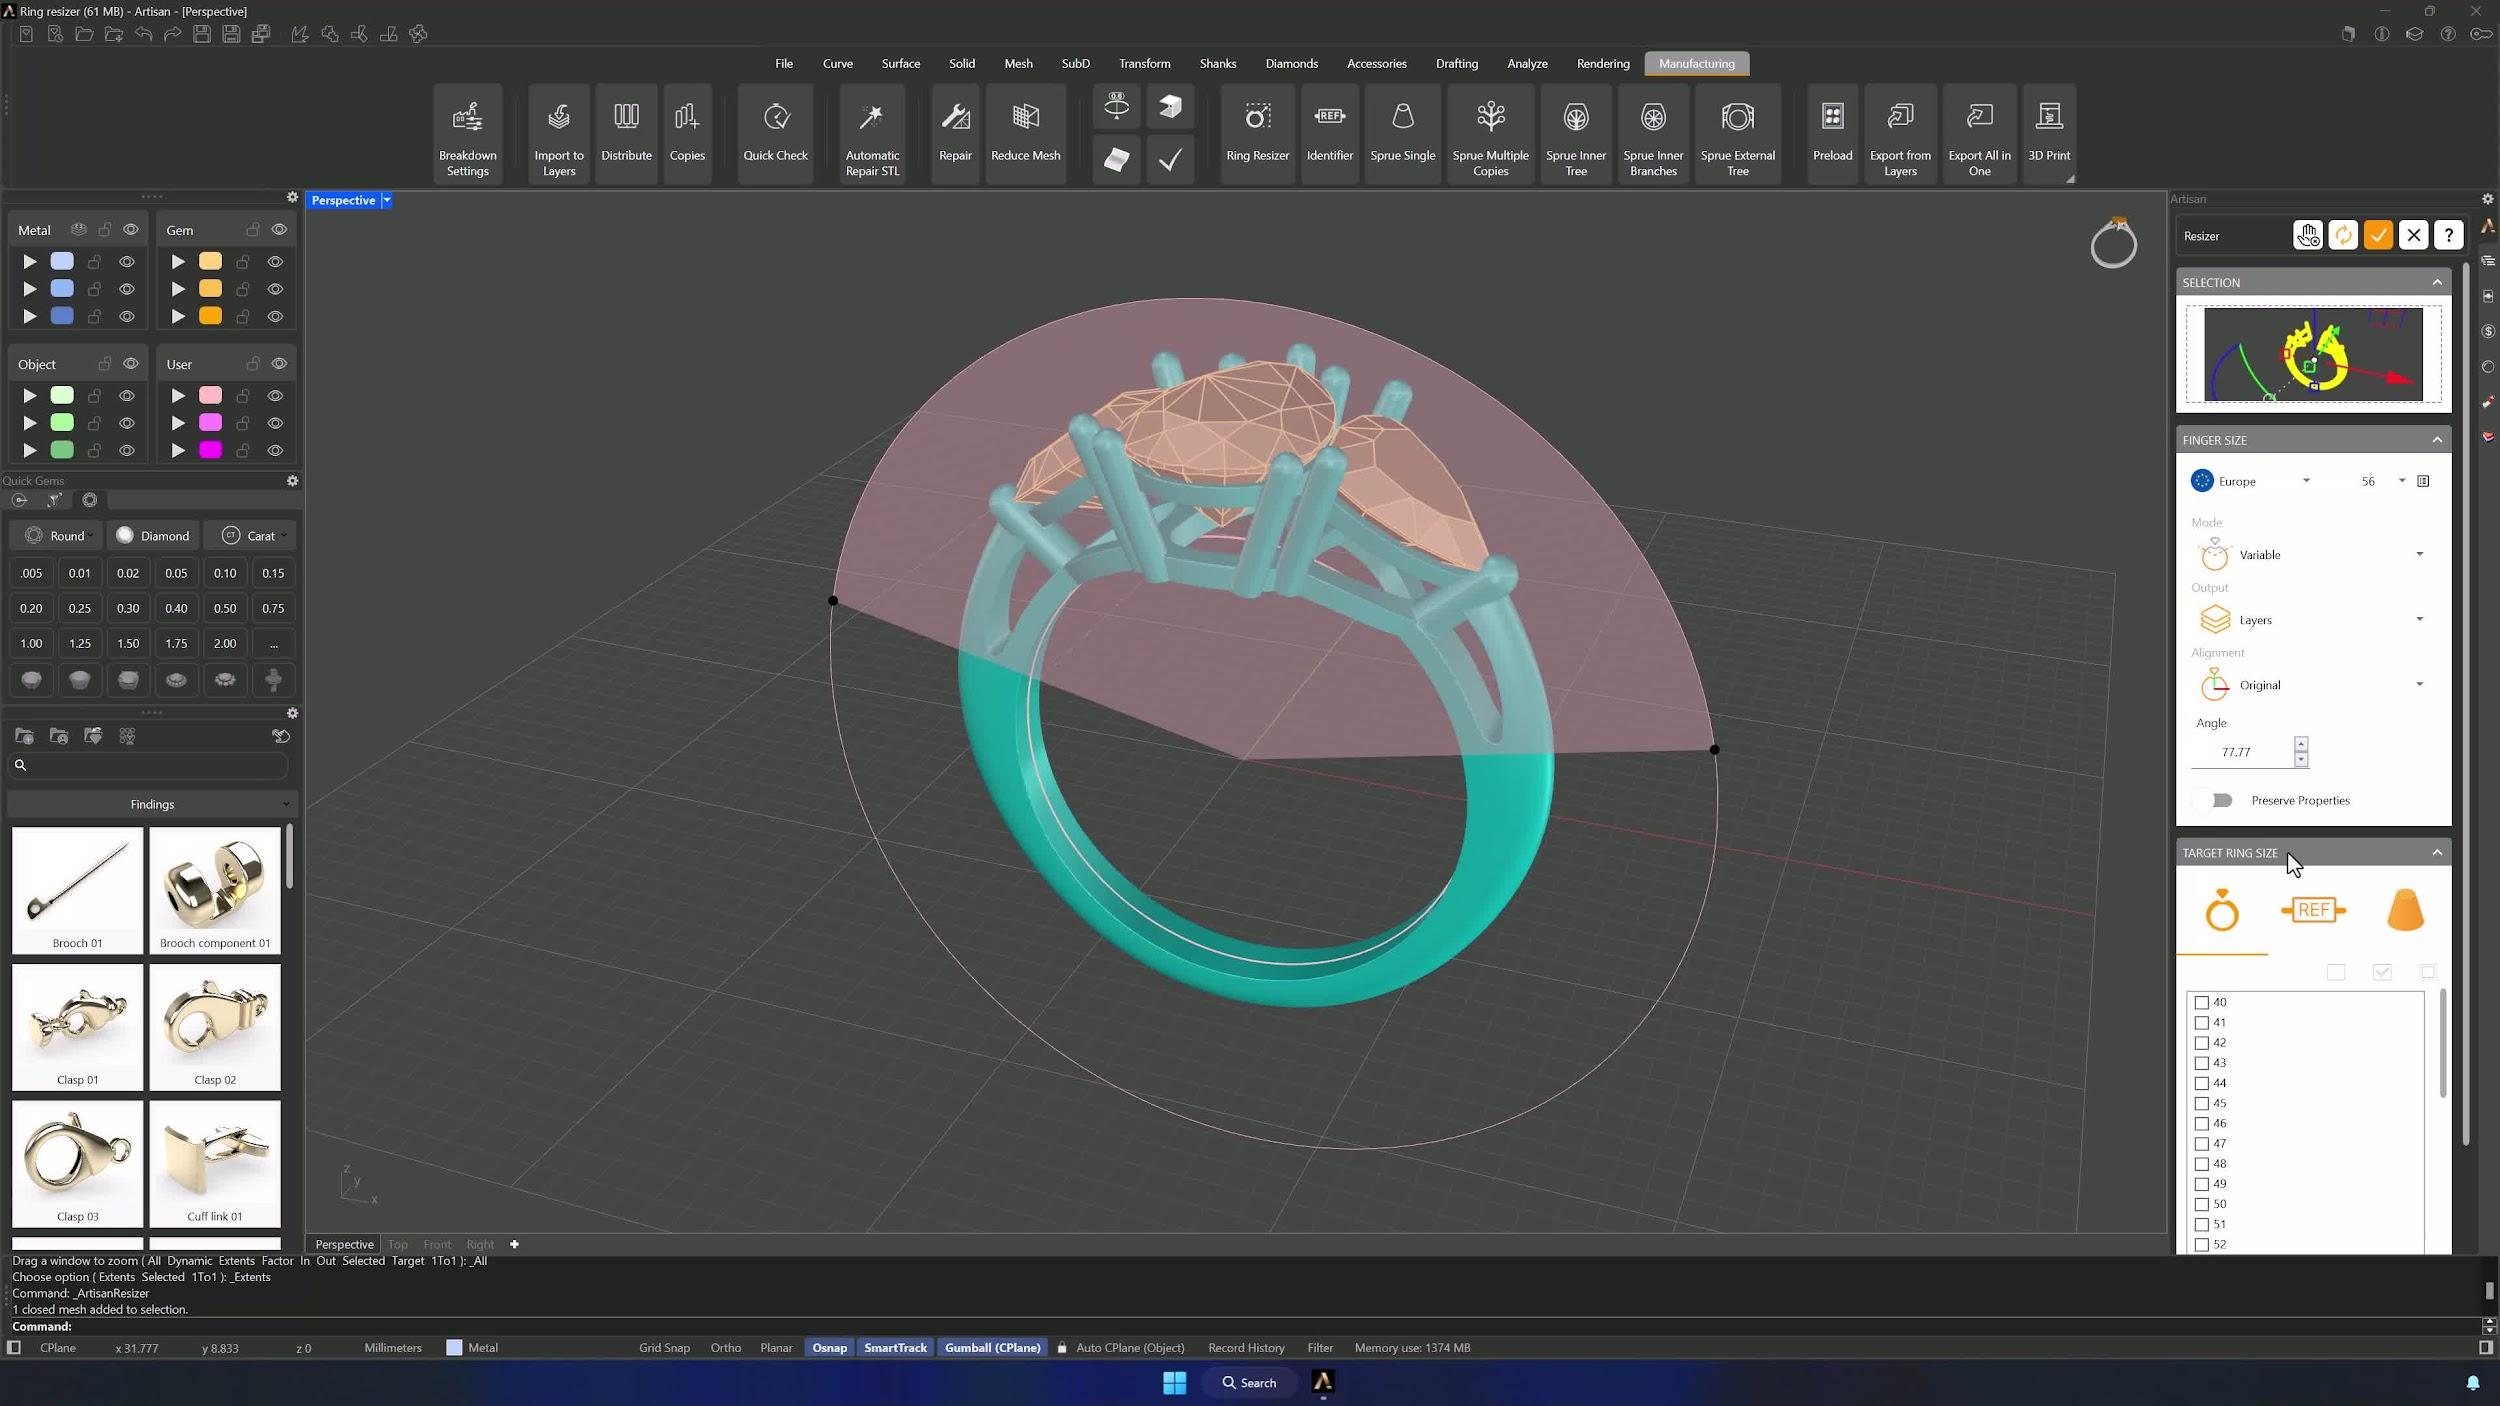Launch Automatic Repair STL
Image resolution: width=2500 pixels, height=1406 pixels.
pos(872,135)
